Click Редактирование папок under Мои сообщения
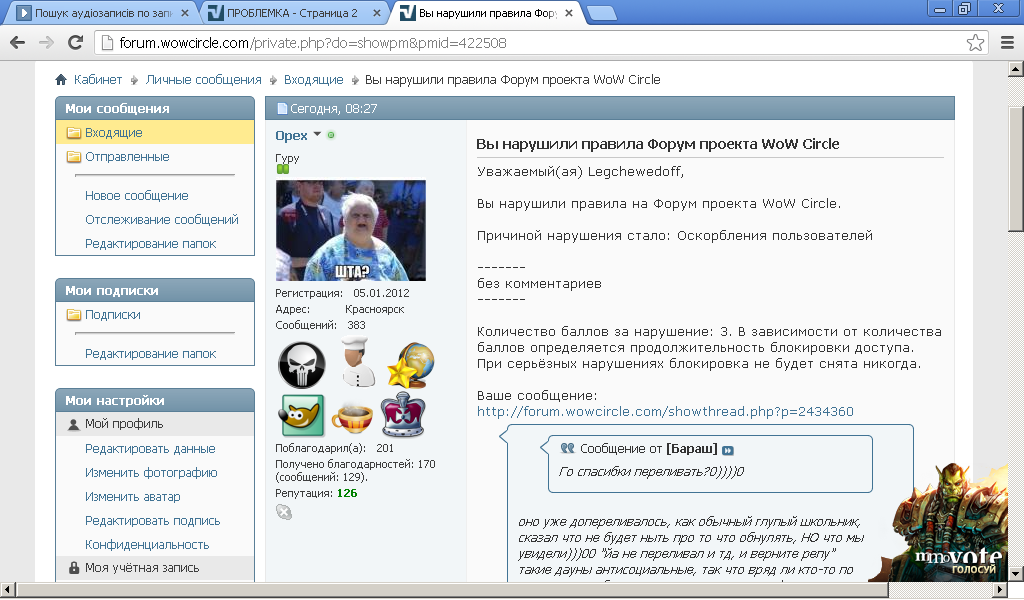The width and height of the screenshot is (1024, 600). click(x=150, y=244)
